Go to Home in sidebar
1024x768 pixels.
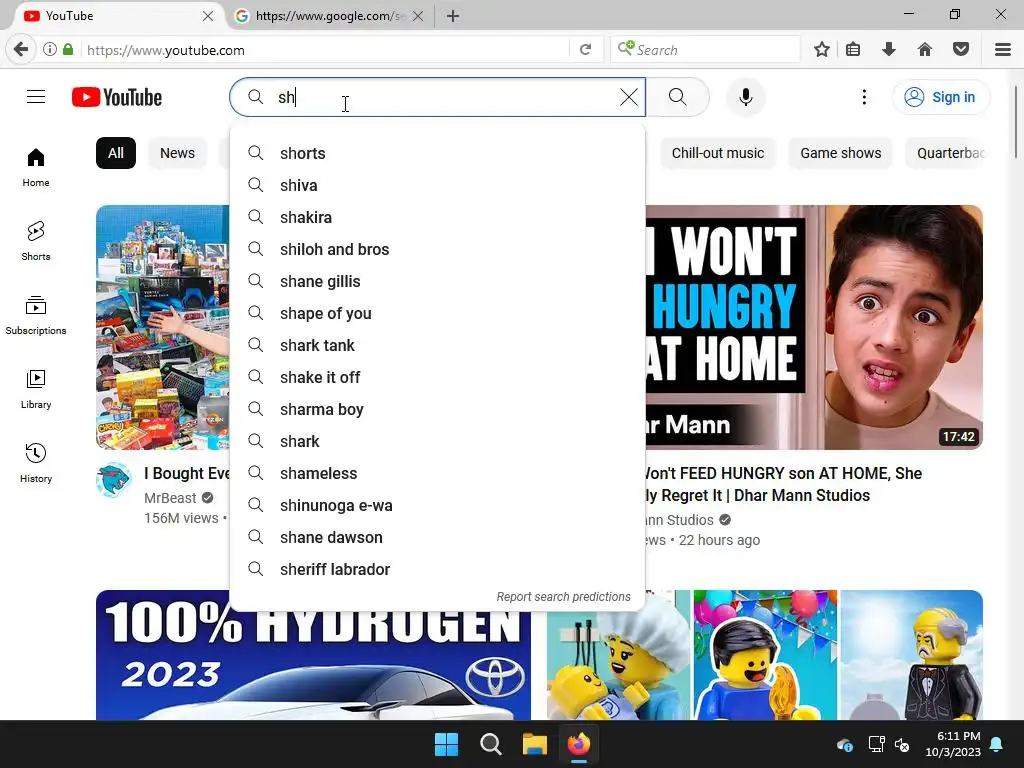click(36, 168)
